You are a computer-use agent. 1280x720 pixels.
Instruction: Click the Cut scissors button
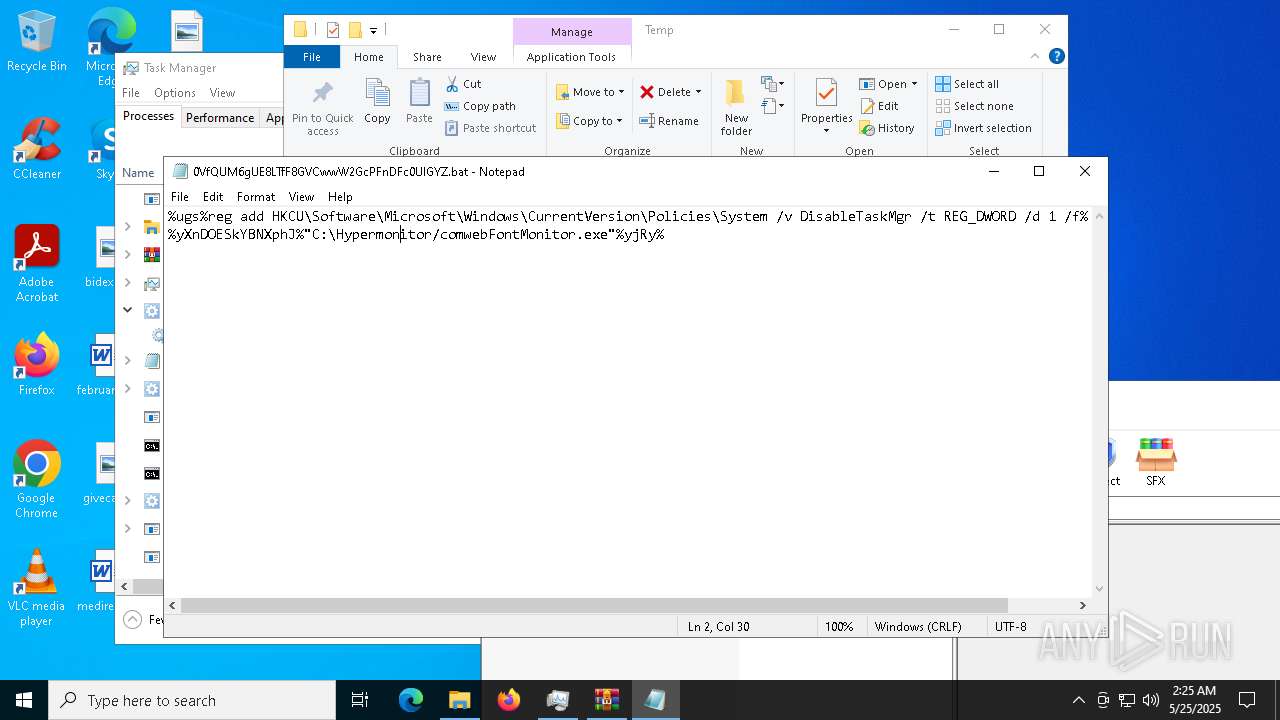tap(464, 84)
